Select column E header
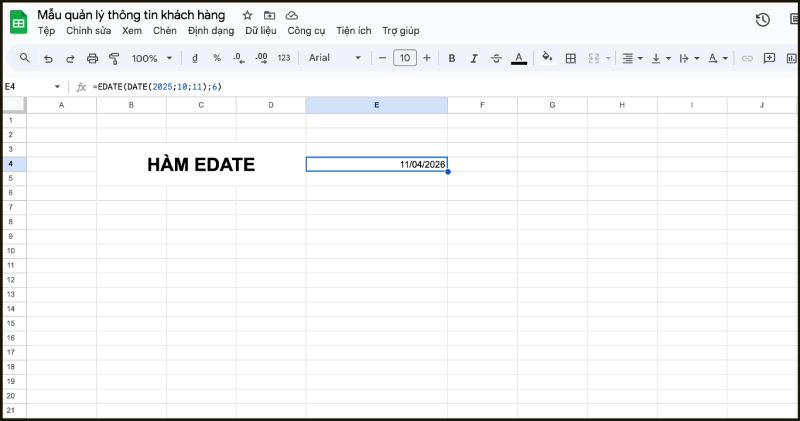 click(x=377, y=105)
